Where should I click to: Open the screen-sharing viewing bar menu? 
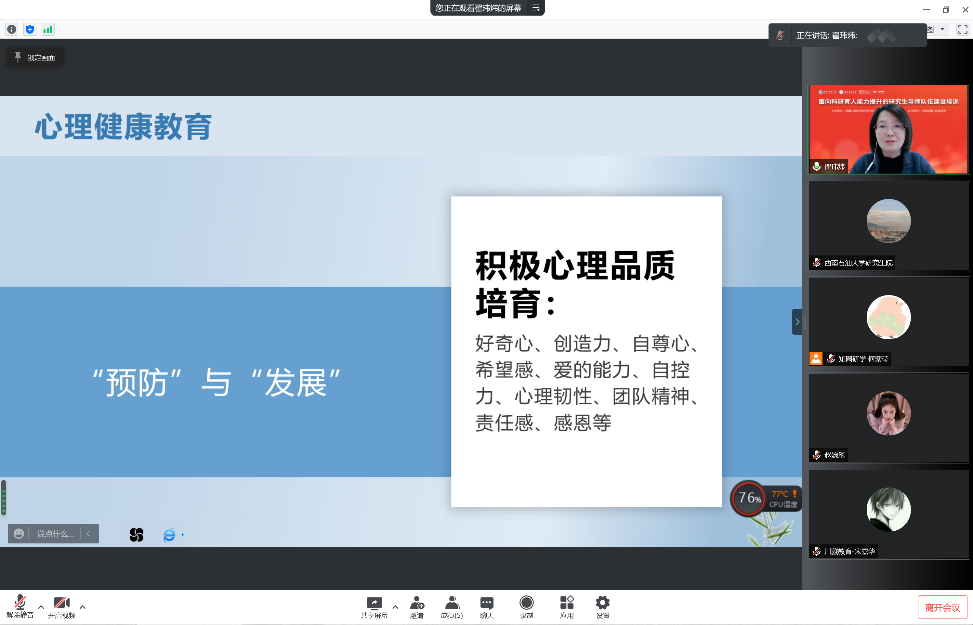pos(538,8)
